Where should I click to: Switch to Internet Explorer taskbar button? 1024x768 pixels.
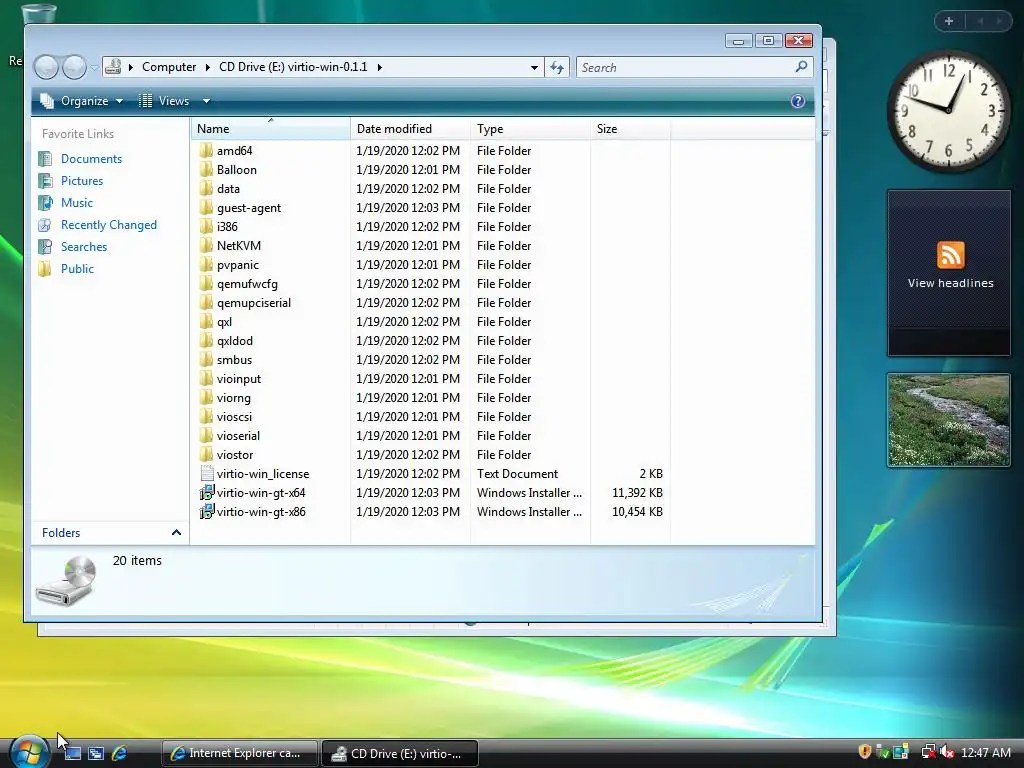coord(240,753)
